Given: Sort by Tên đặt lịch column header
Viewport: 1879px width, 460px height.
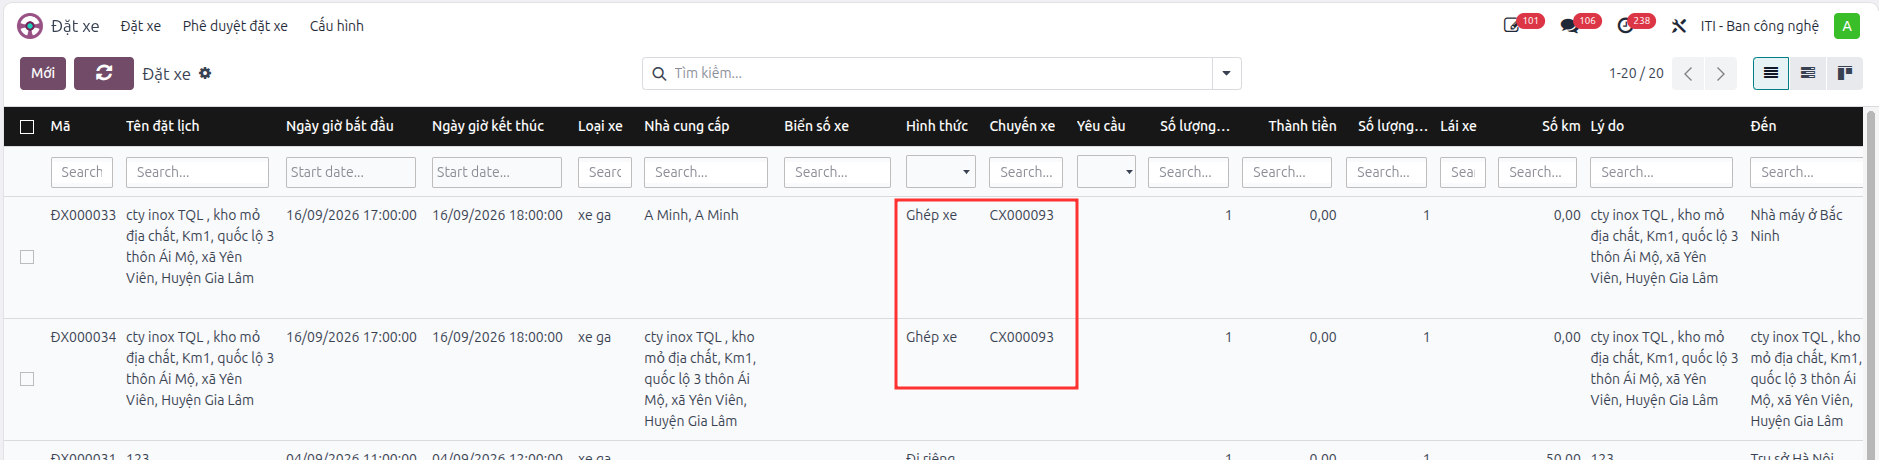Looking at the screenshot, I should click(x=163, y=126).
